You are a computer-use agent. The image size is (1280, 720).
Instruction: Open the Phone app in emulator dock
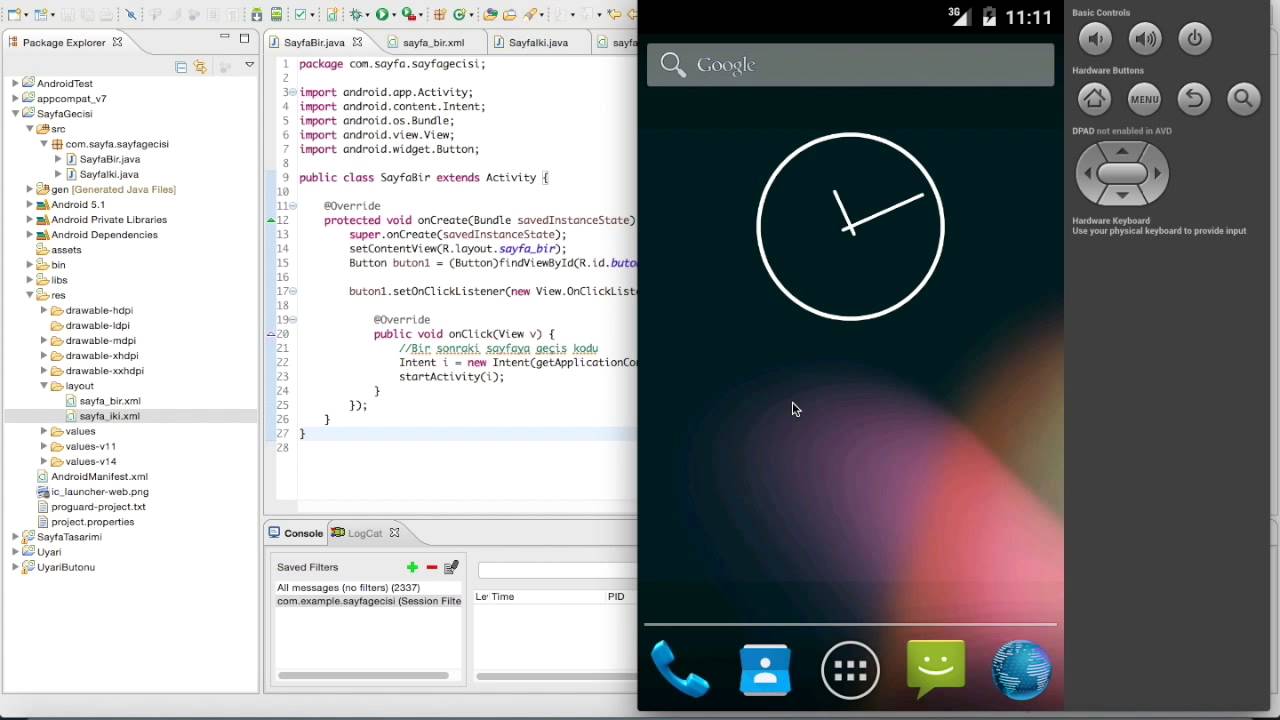pos(680,669)
